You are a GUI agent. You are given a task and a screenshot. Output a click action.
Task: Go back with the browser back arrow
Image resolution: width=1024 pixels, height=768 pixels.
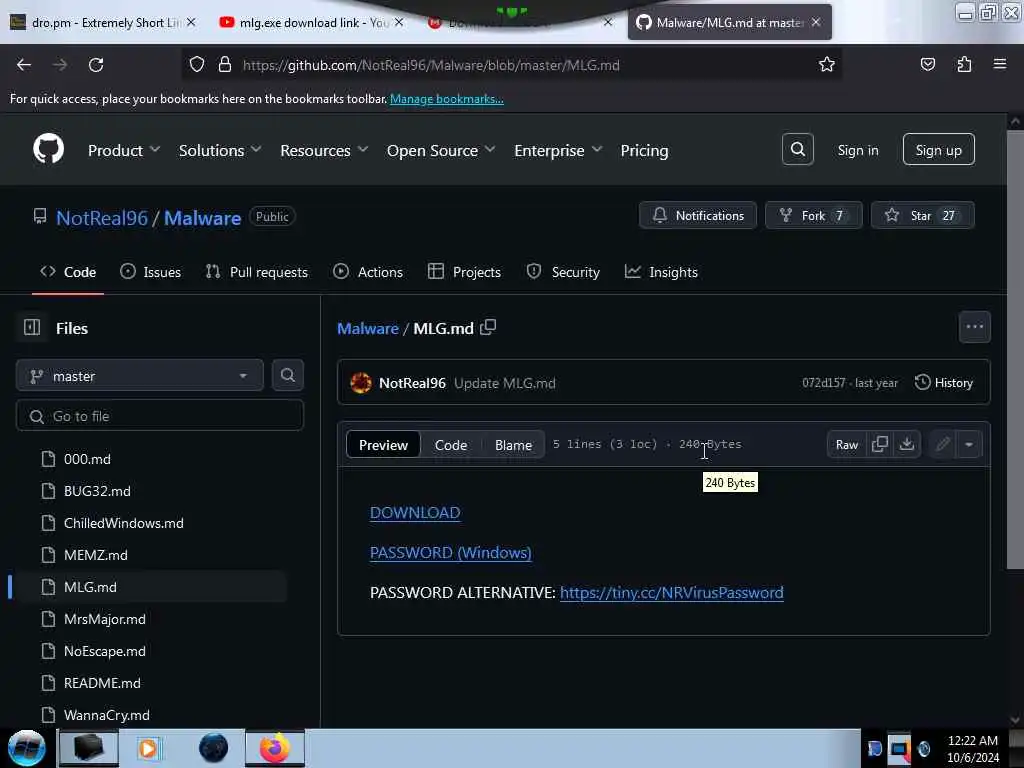point(24,65)
